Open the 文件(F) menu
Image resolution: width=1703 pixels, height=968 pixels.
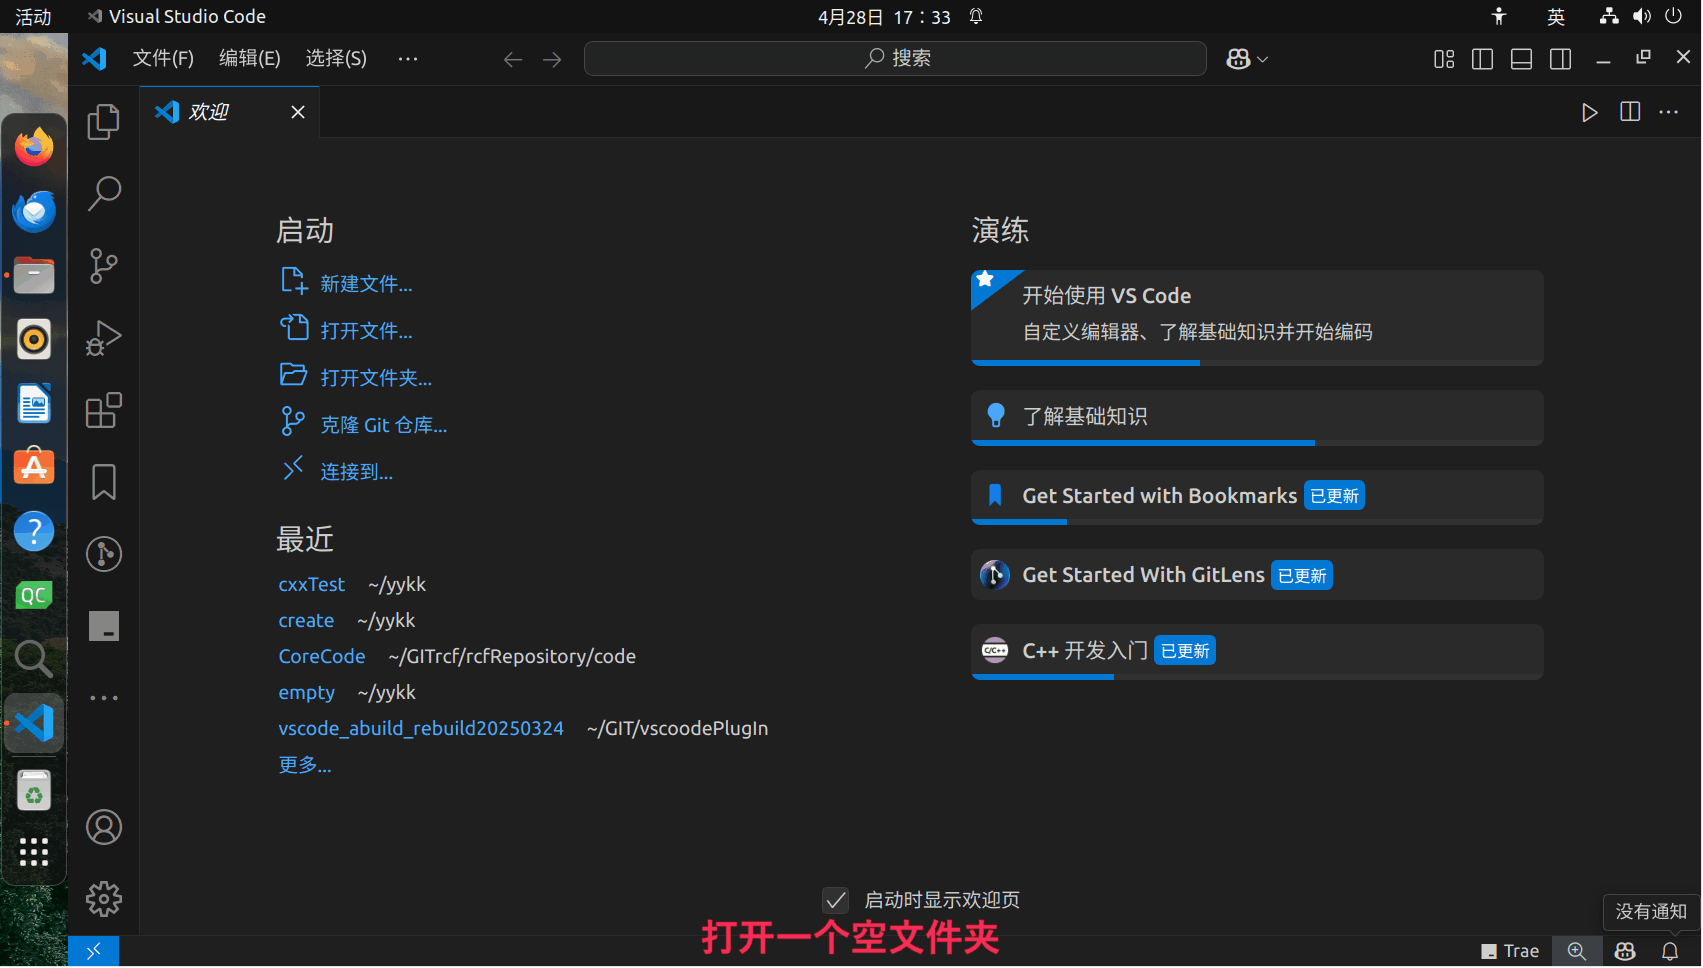[x=163, y=58]
